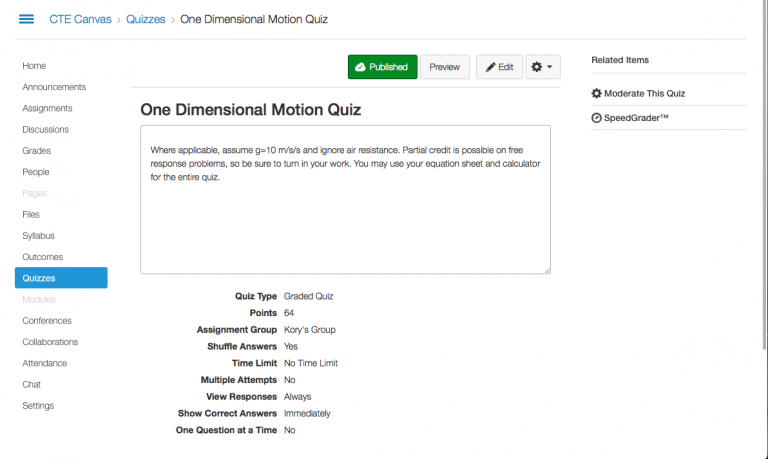This screenshot has width=768, height=459.
Task: Click the Edit pencil button
Action: (x=499, y=67)
